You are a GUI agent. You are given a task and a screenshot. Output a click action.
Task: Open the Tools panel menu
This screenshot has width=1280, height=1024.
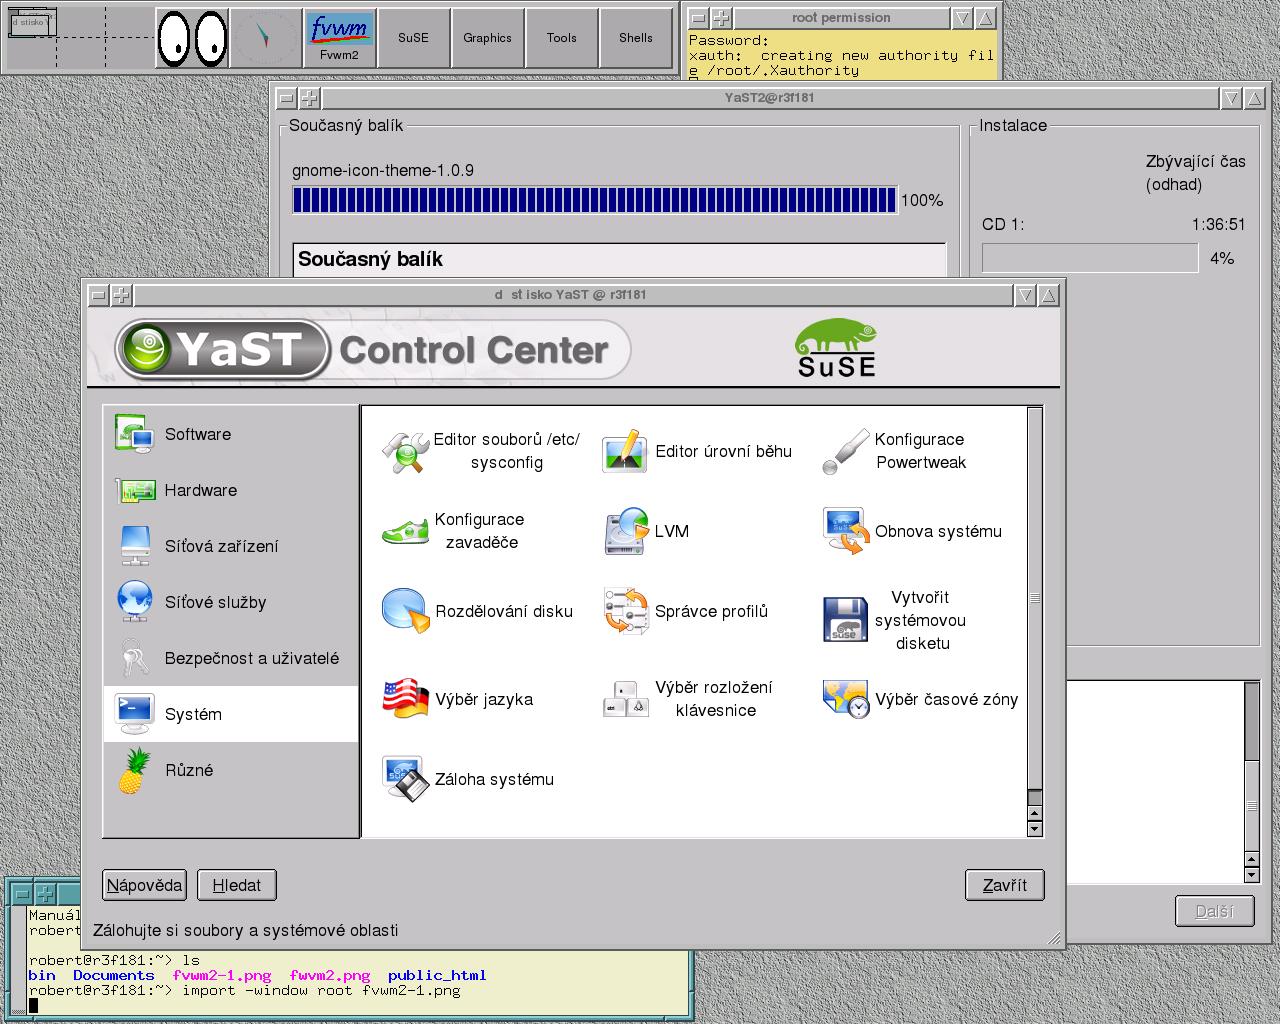pyautogui.click(x=561, y=38)
